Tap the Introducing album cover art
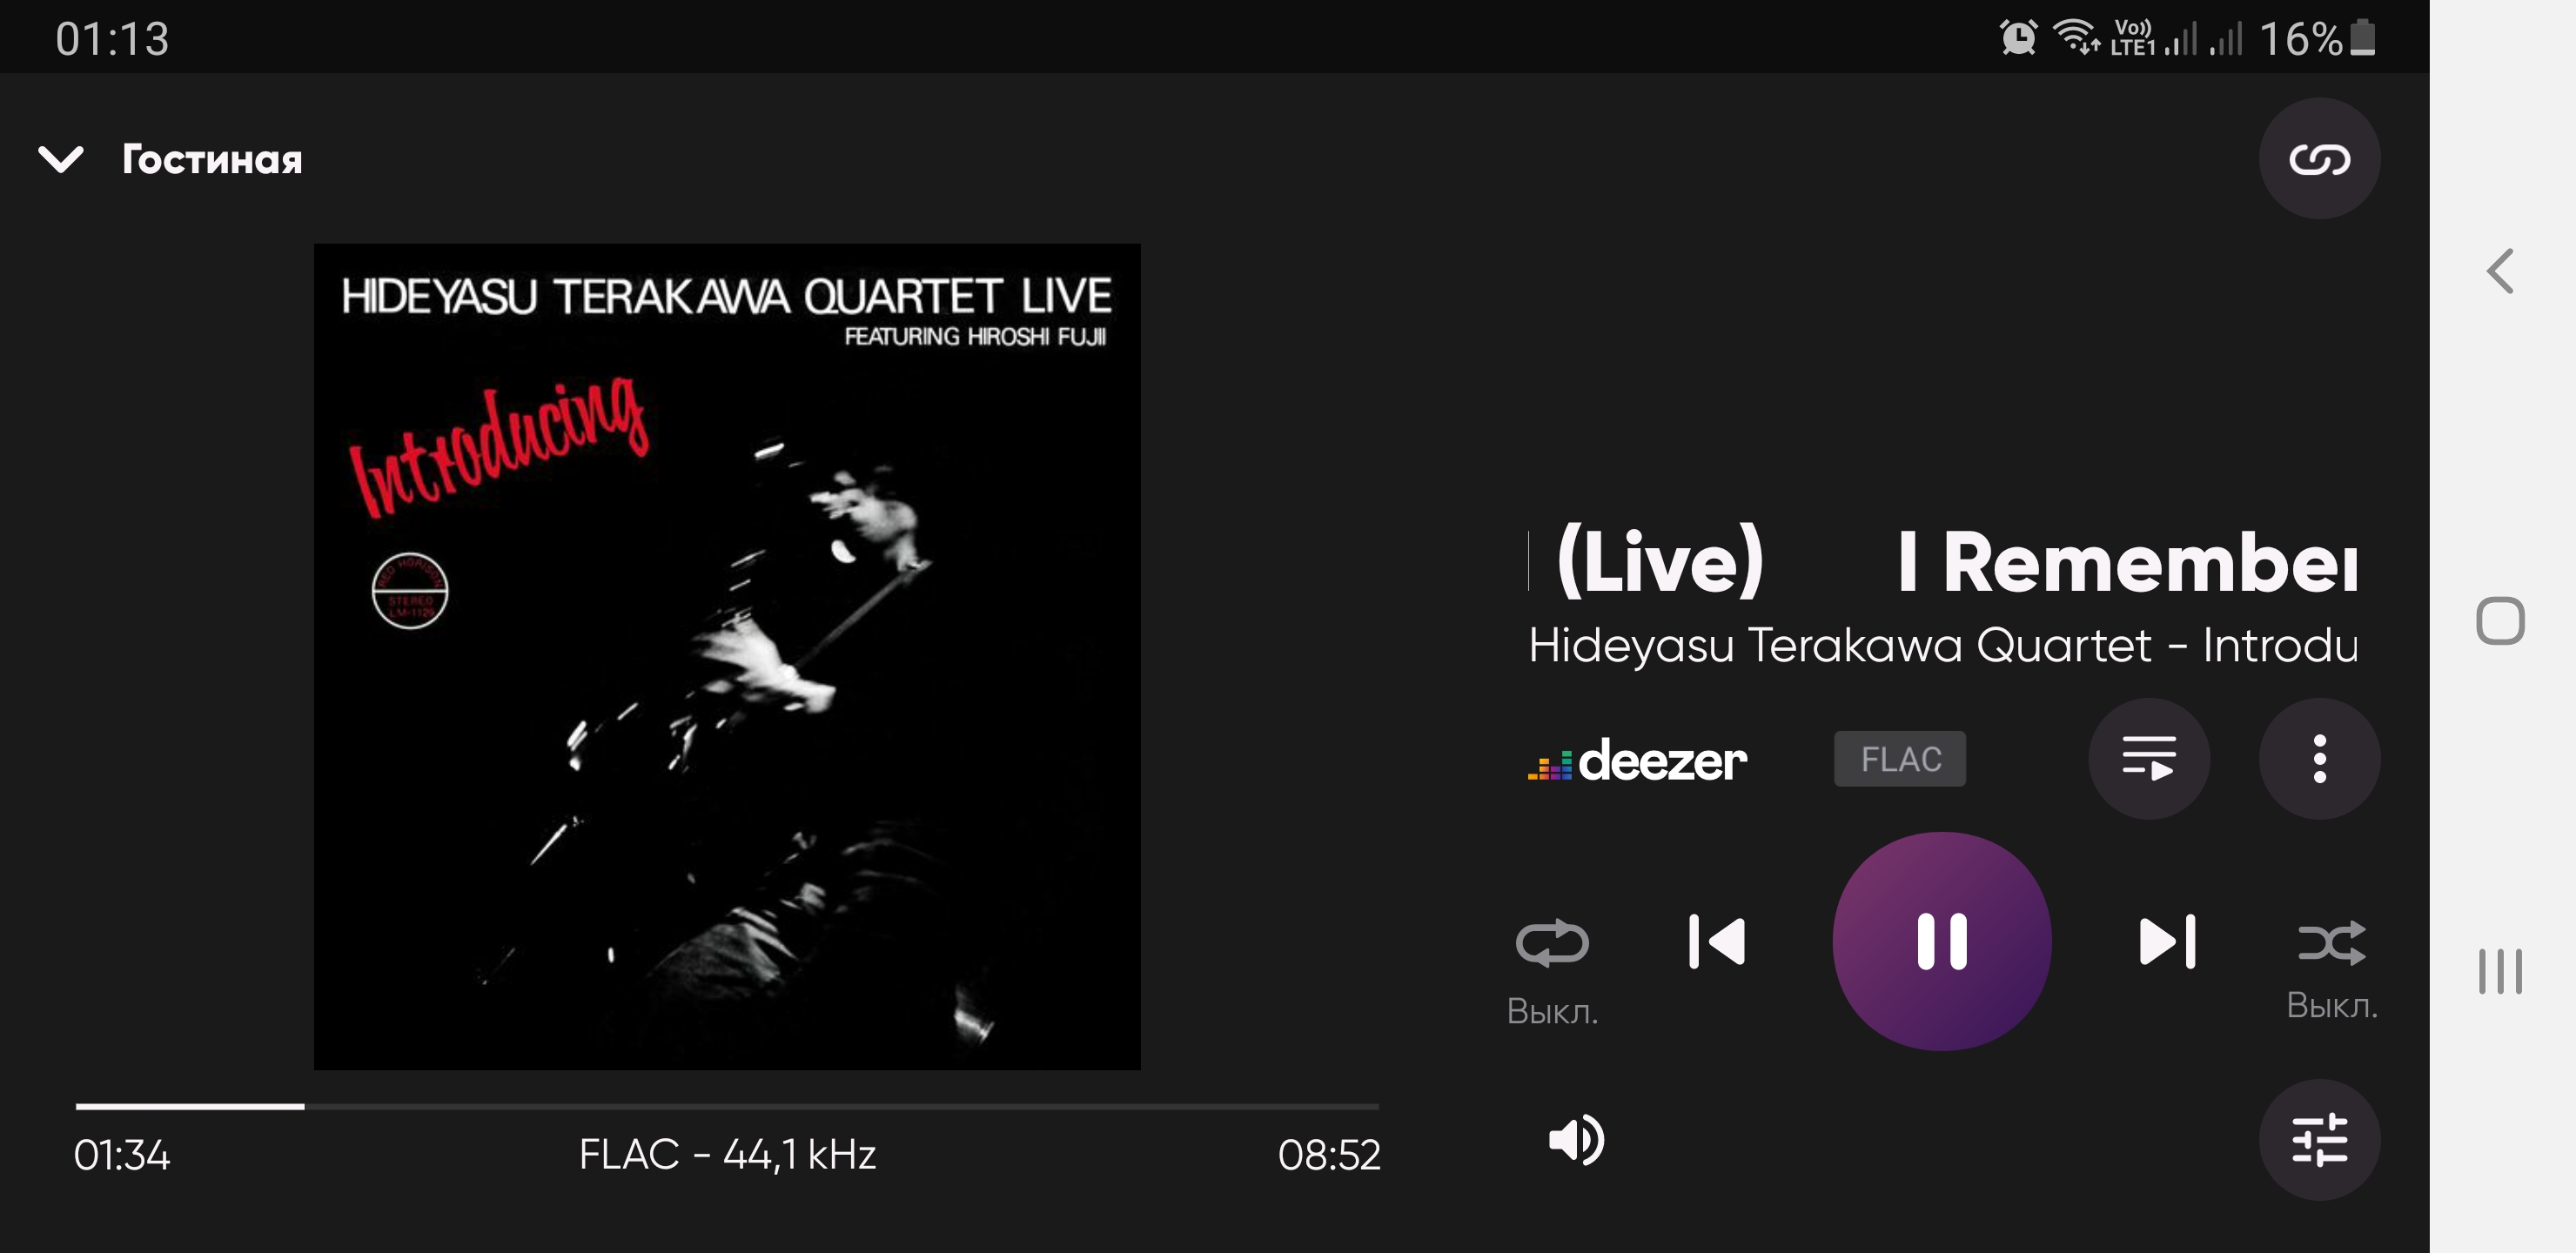2576x1253 pixels. click(x=727, y=657)
